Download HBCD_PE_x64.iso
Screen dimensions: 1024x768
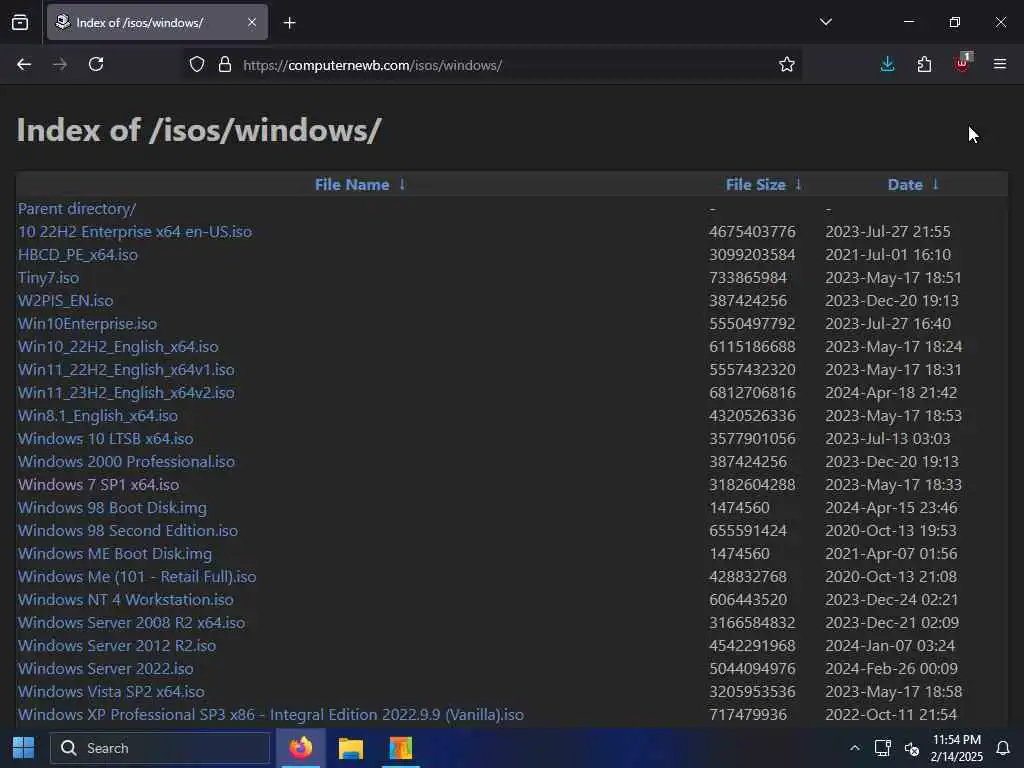tap(78, 255)
